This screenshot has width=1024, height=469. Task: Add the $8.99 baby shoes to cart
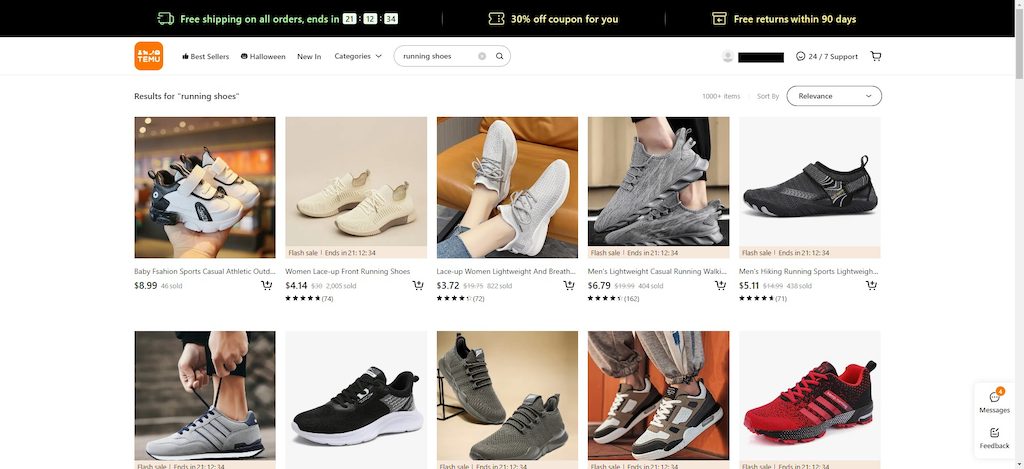coord(266,285)
